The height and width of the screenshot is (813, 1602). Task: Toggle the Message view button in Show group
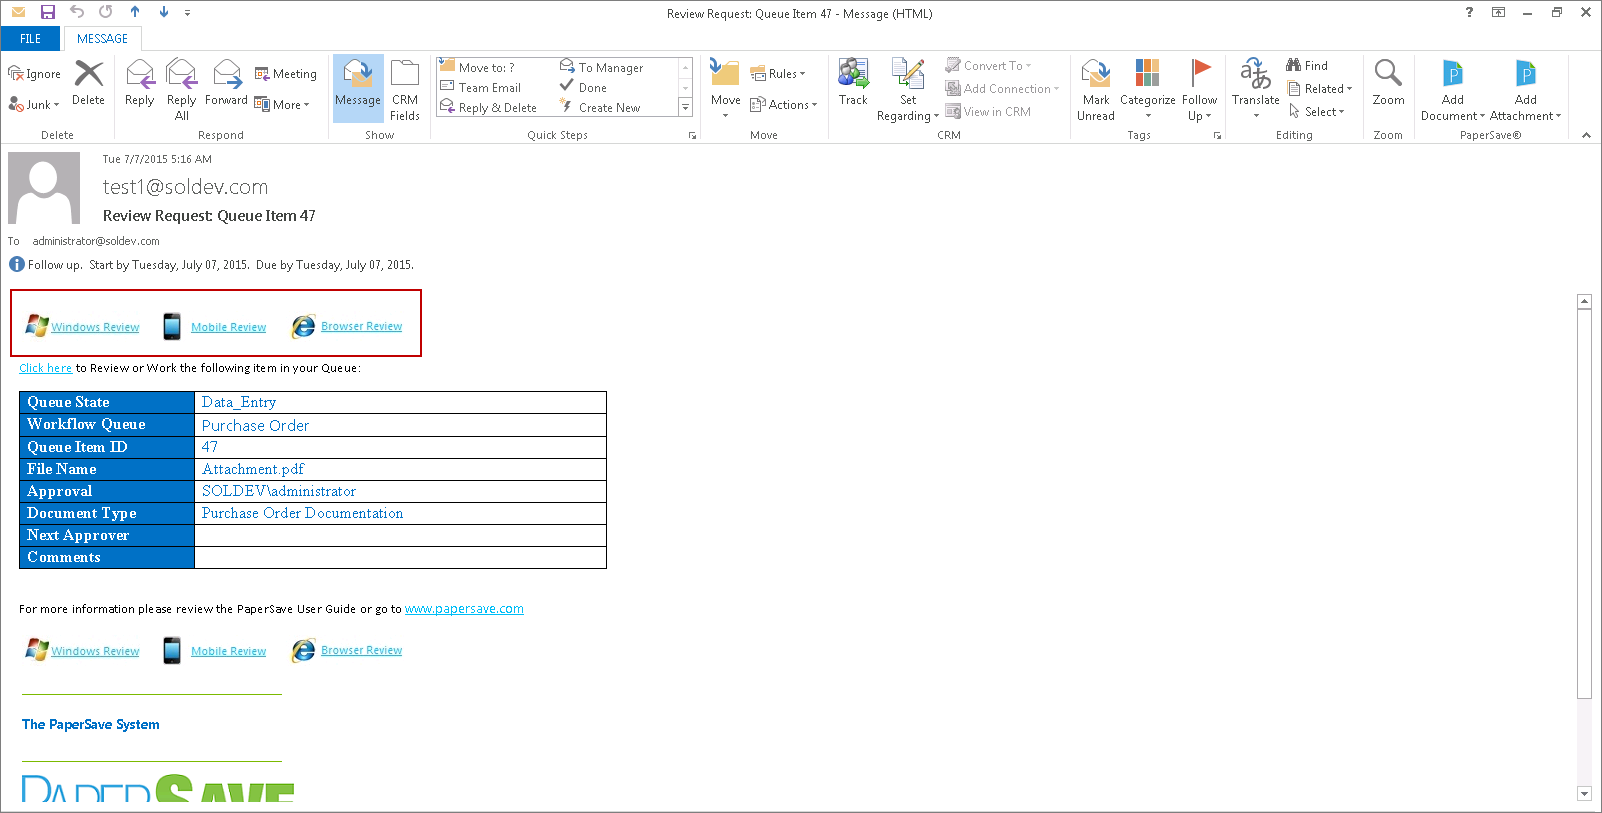click(358, 88)
